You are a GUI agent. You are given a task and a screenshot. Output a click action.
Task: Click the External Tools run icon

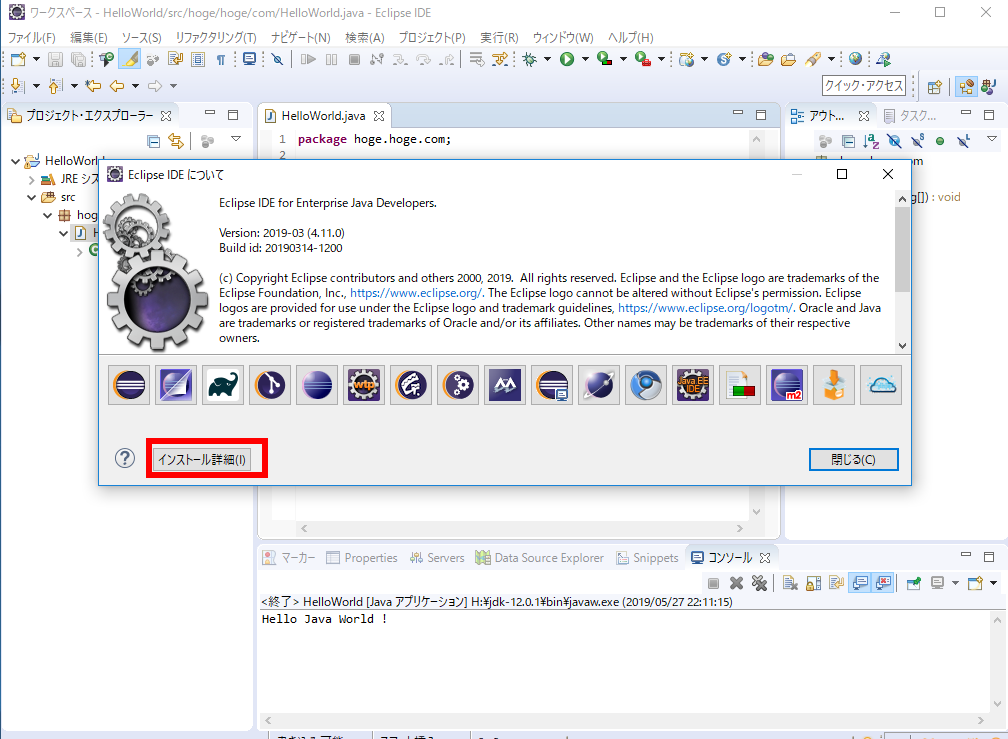pos(642,60)
